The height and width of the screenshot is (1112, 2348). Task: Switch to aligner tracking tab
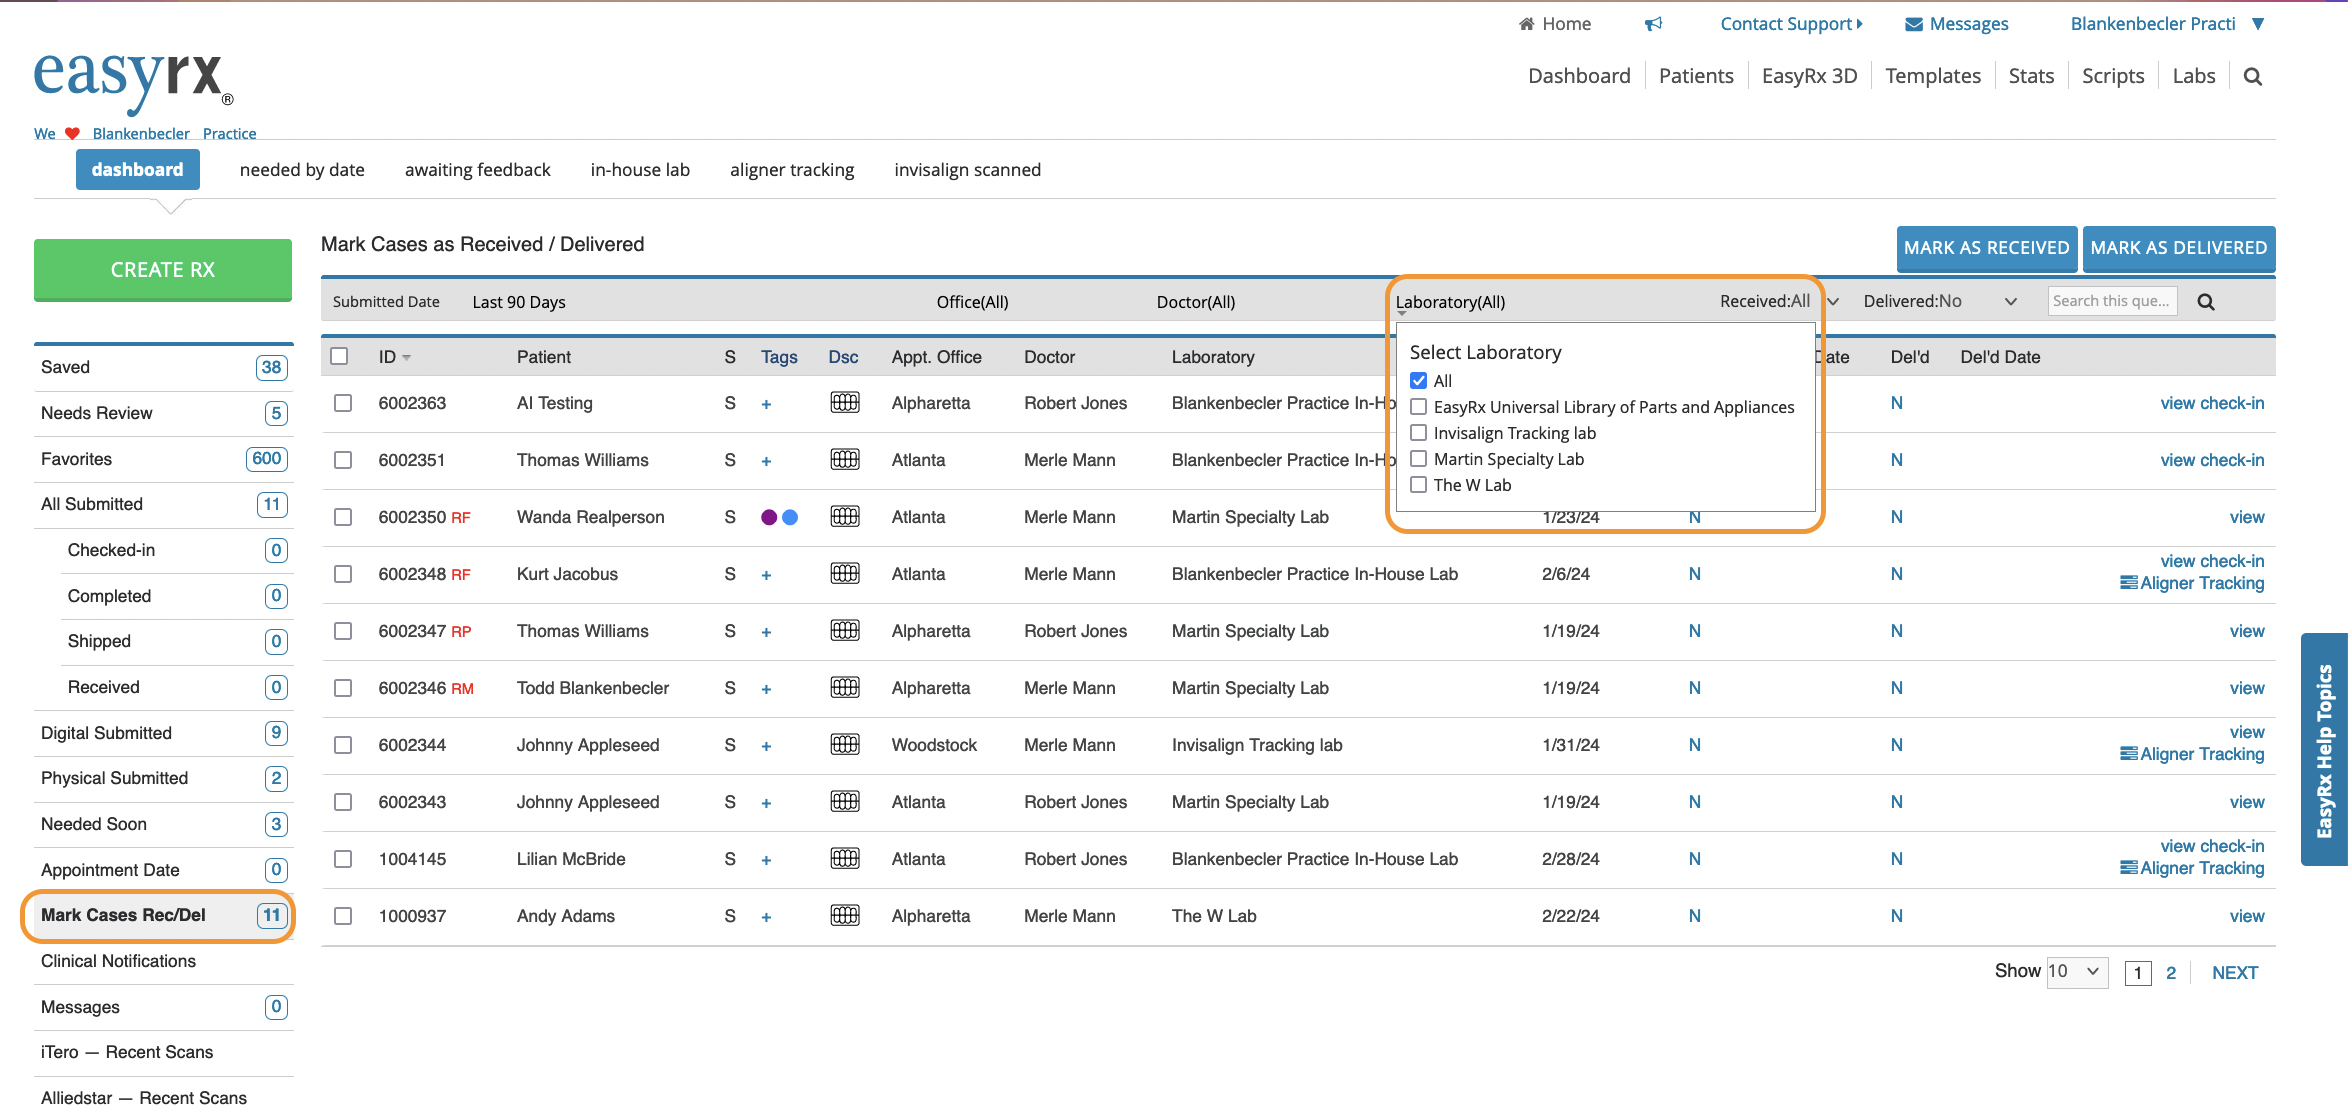[x=792, y=170]
